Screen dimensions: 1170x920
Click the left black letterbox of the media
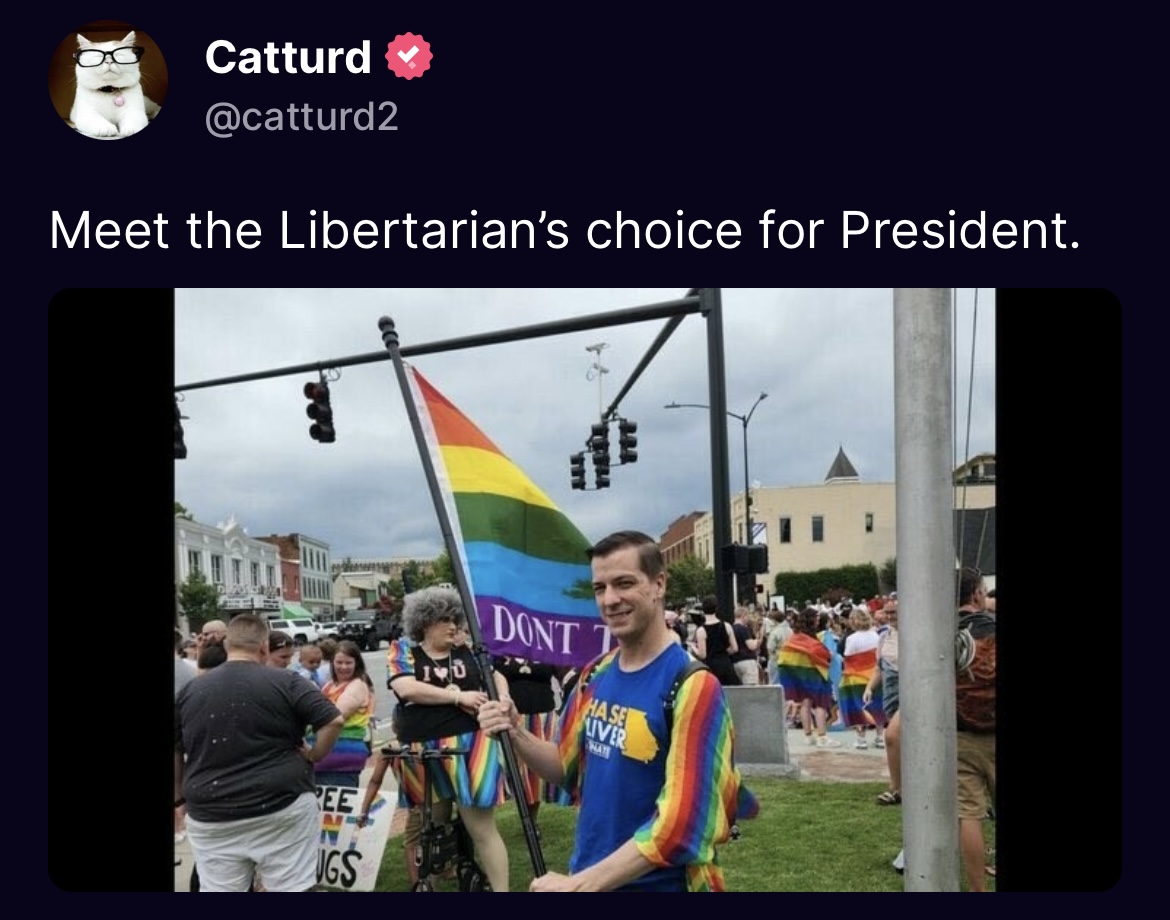111,589
